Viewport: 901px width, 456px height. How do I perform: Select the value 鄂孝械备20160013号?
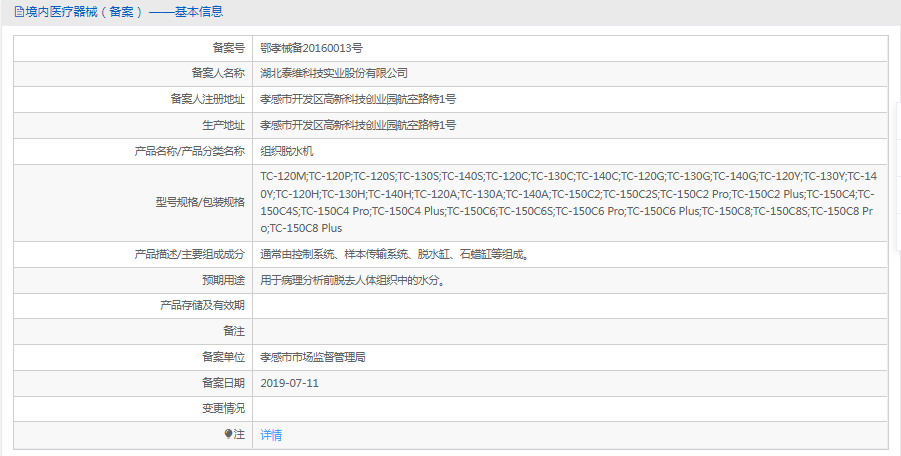point(311,48)
